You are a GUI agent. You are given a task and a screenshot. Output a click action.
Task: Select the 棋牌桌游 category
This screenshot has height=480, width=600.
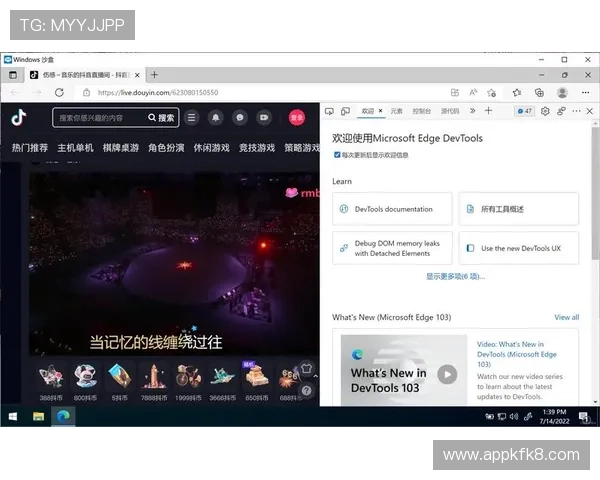coord(121,148)
